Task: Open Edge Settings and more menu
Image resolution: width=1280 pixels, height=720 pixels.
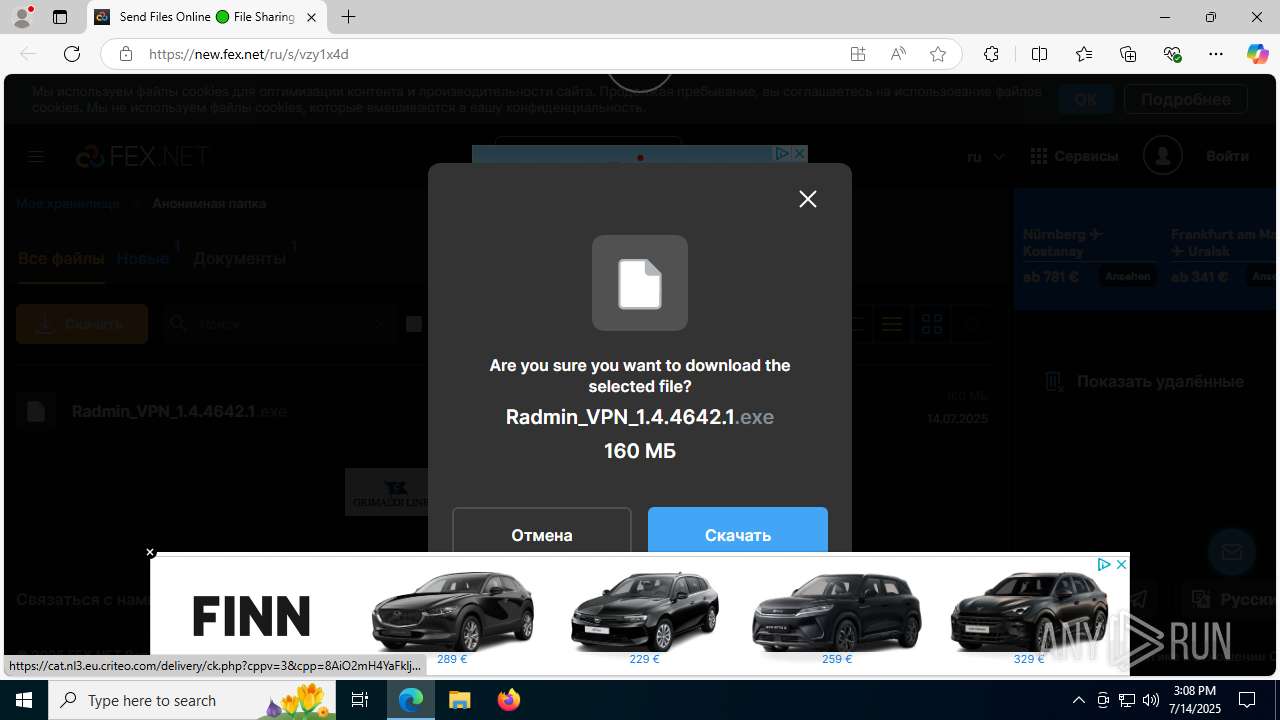Action: pos(1216,54)
